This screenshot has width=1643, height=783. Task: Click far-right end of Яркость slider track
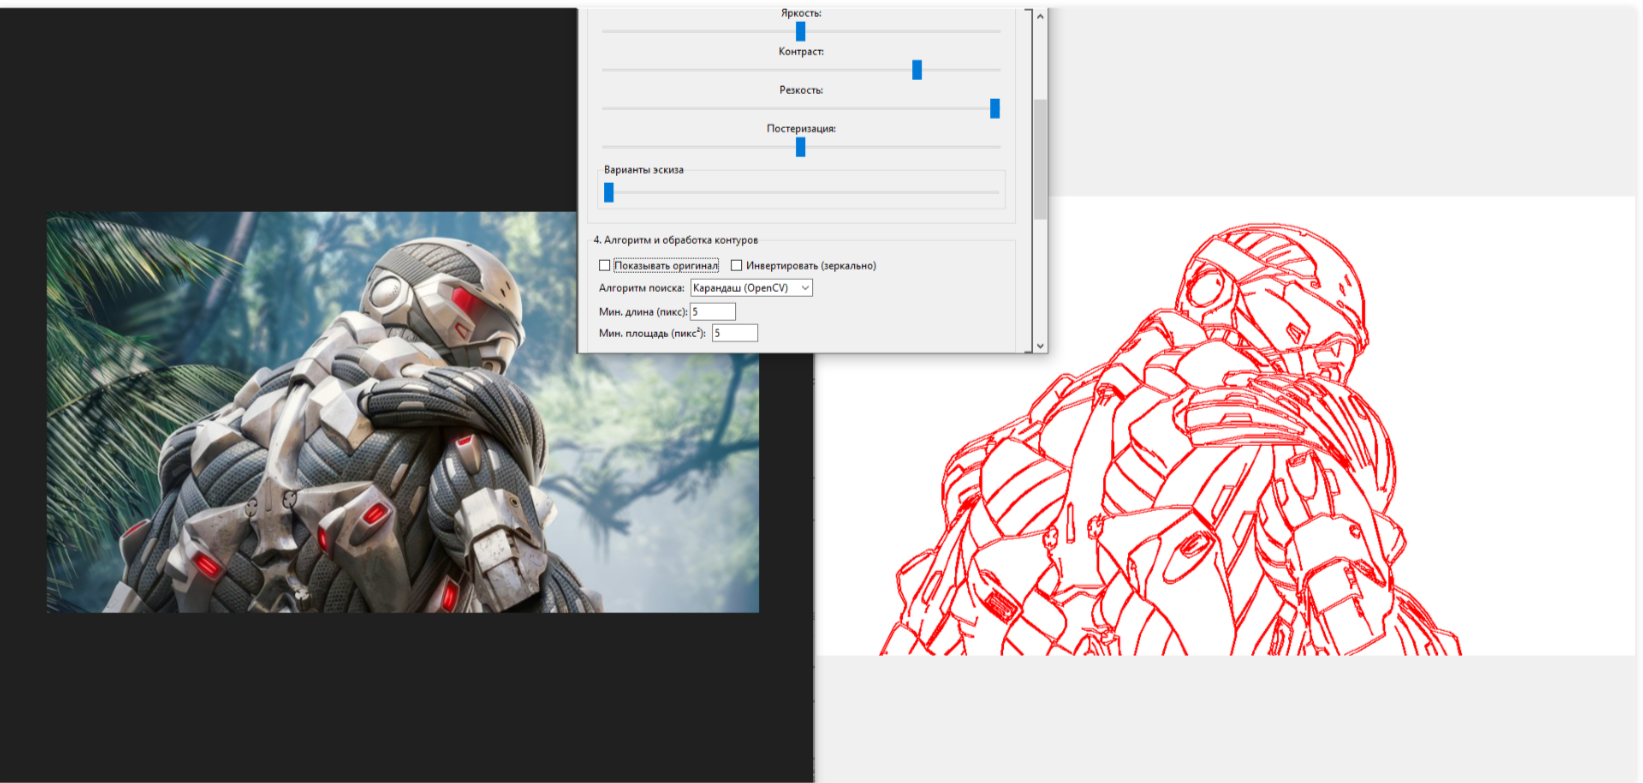pos(997,32)
